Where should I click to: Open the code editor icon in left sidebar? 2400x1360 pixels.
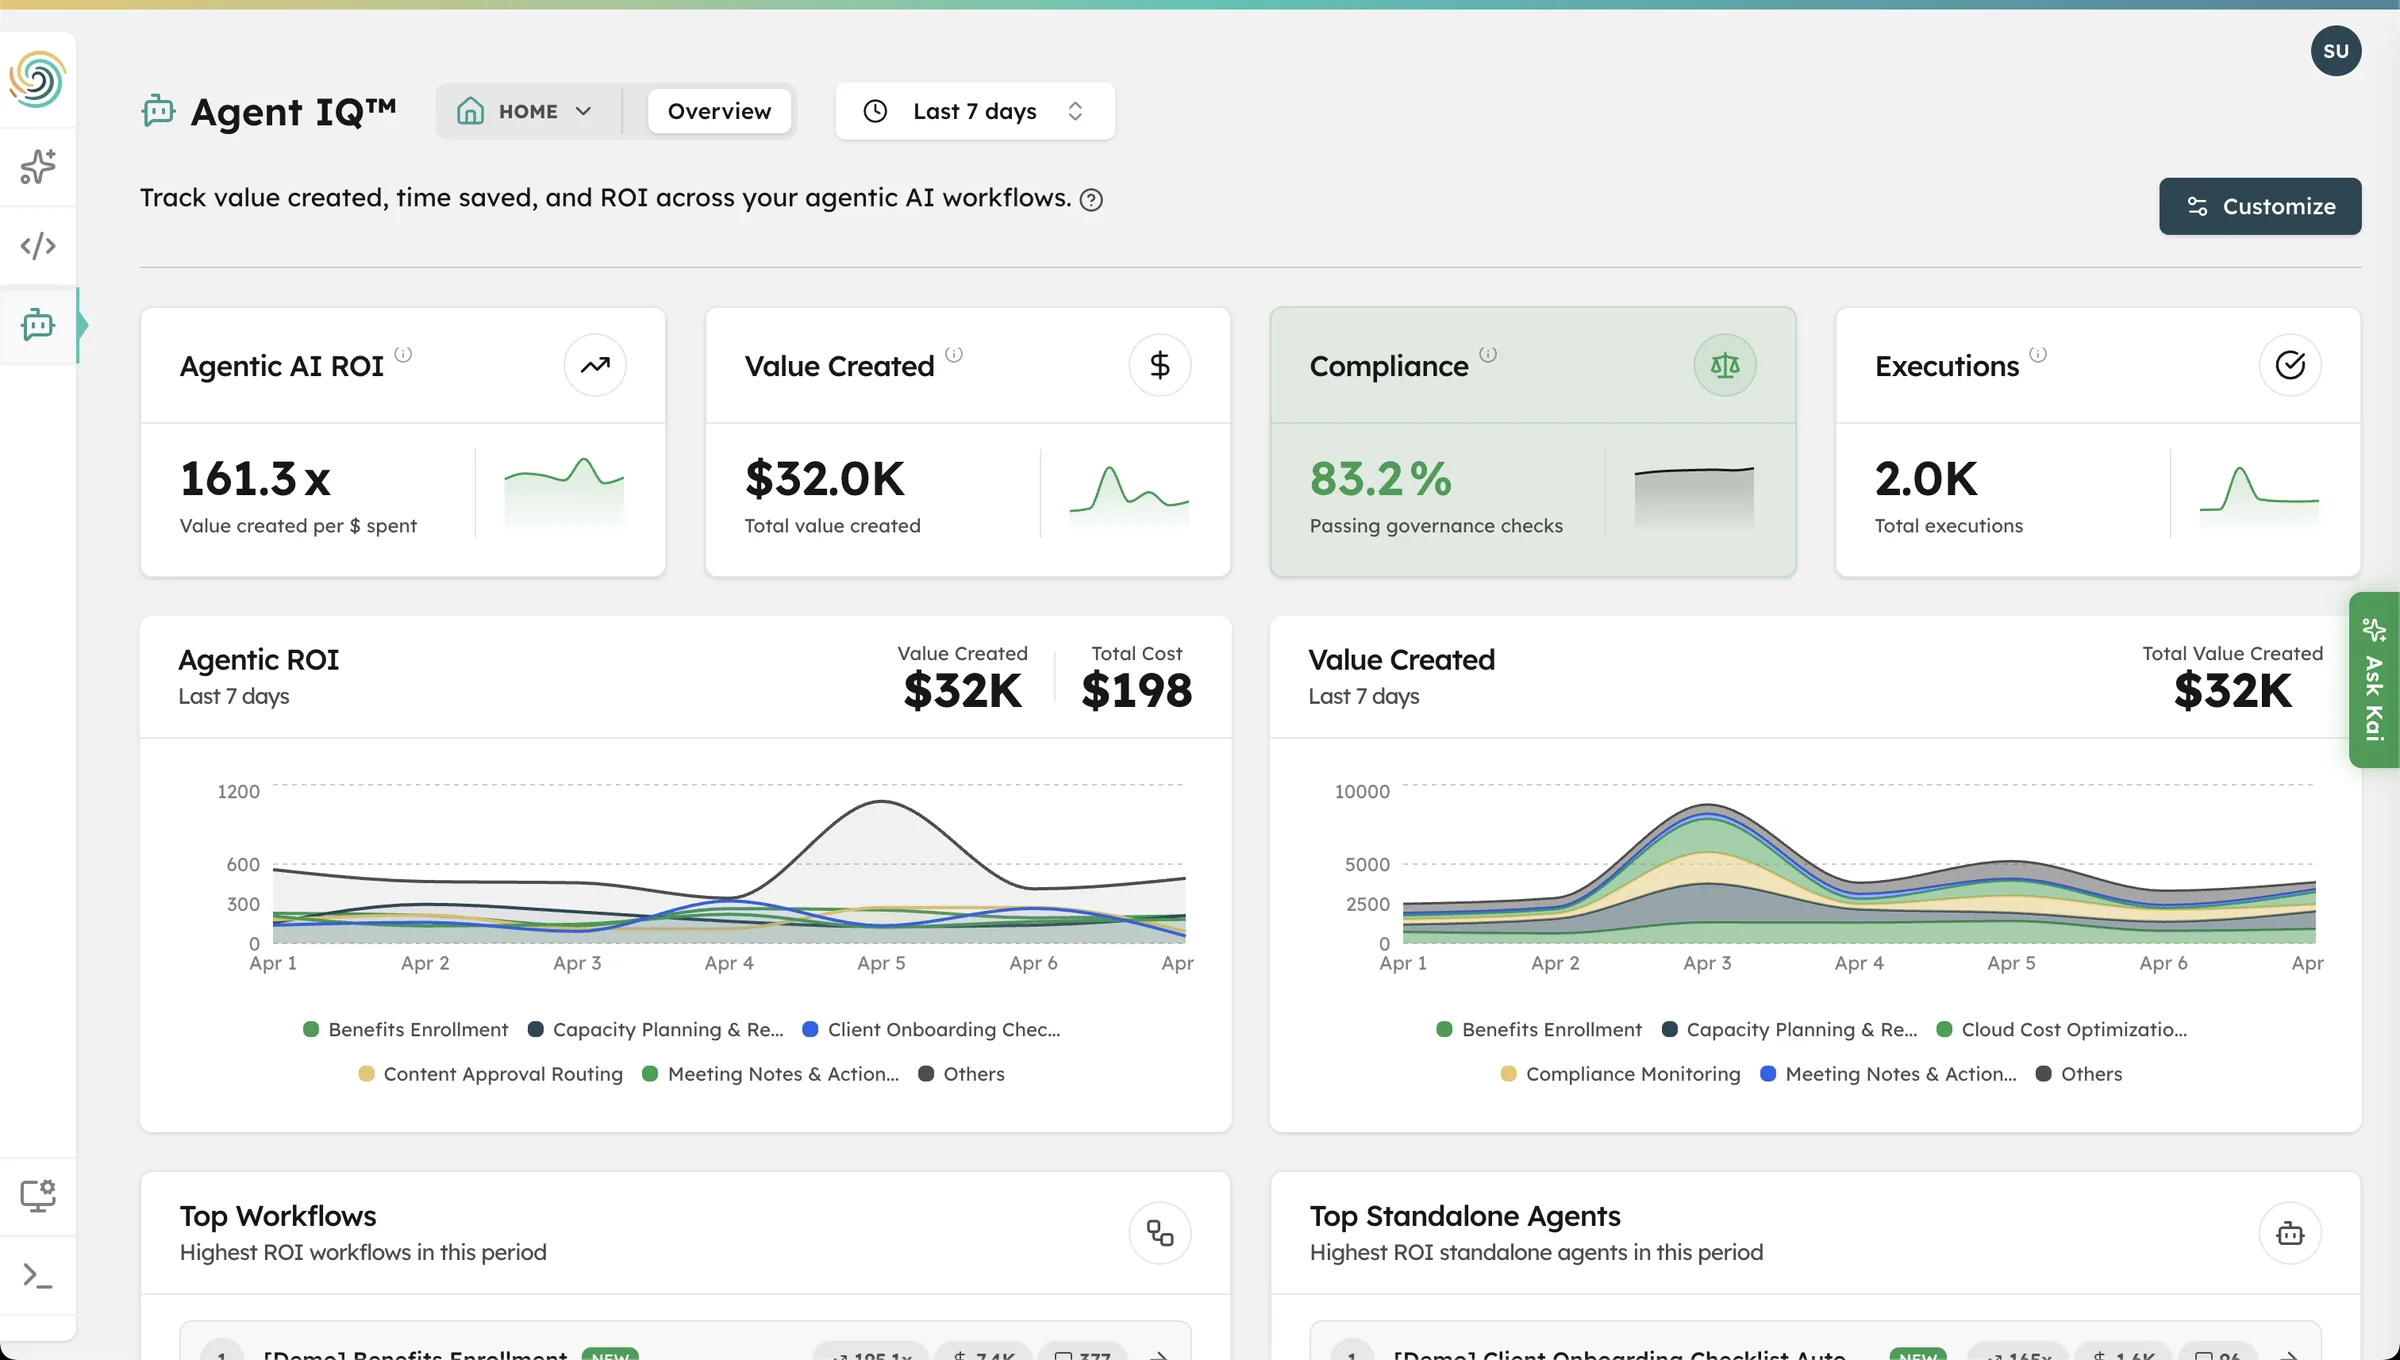pyautogui.click(x=38, y=245)
